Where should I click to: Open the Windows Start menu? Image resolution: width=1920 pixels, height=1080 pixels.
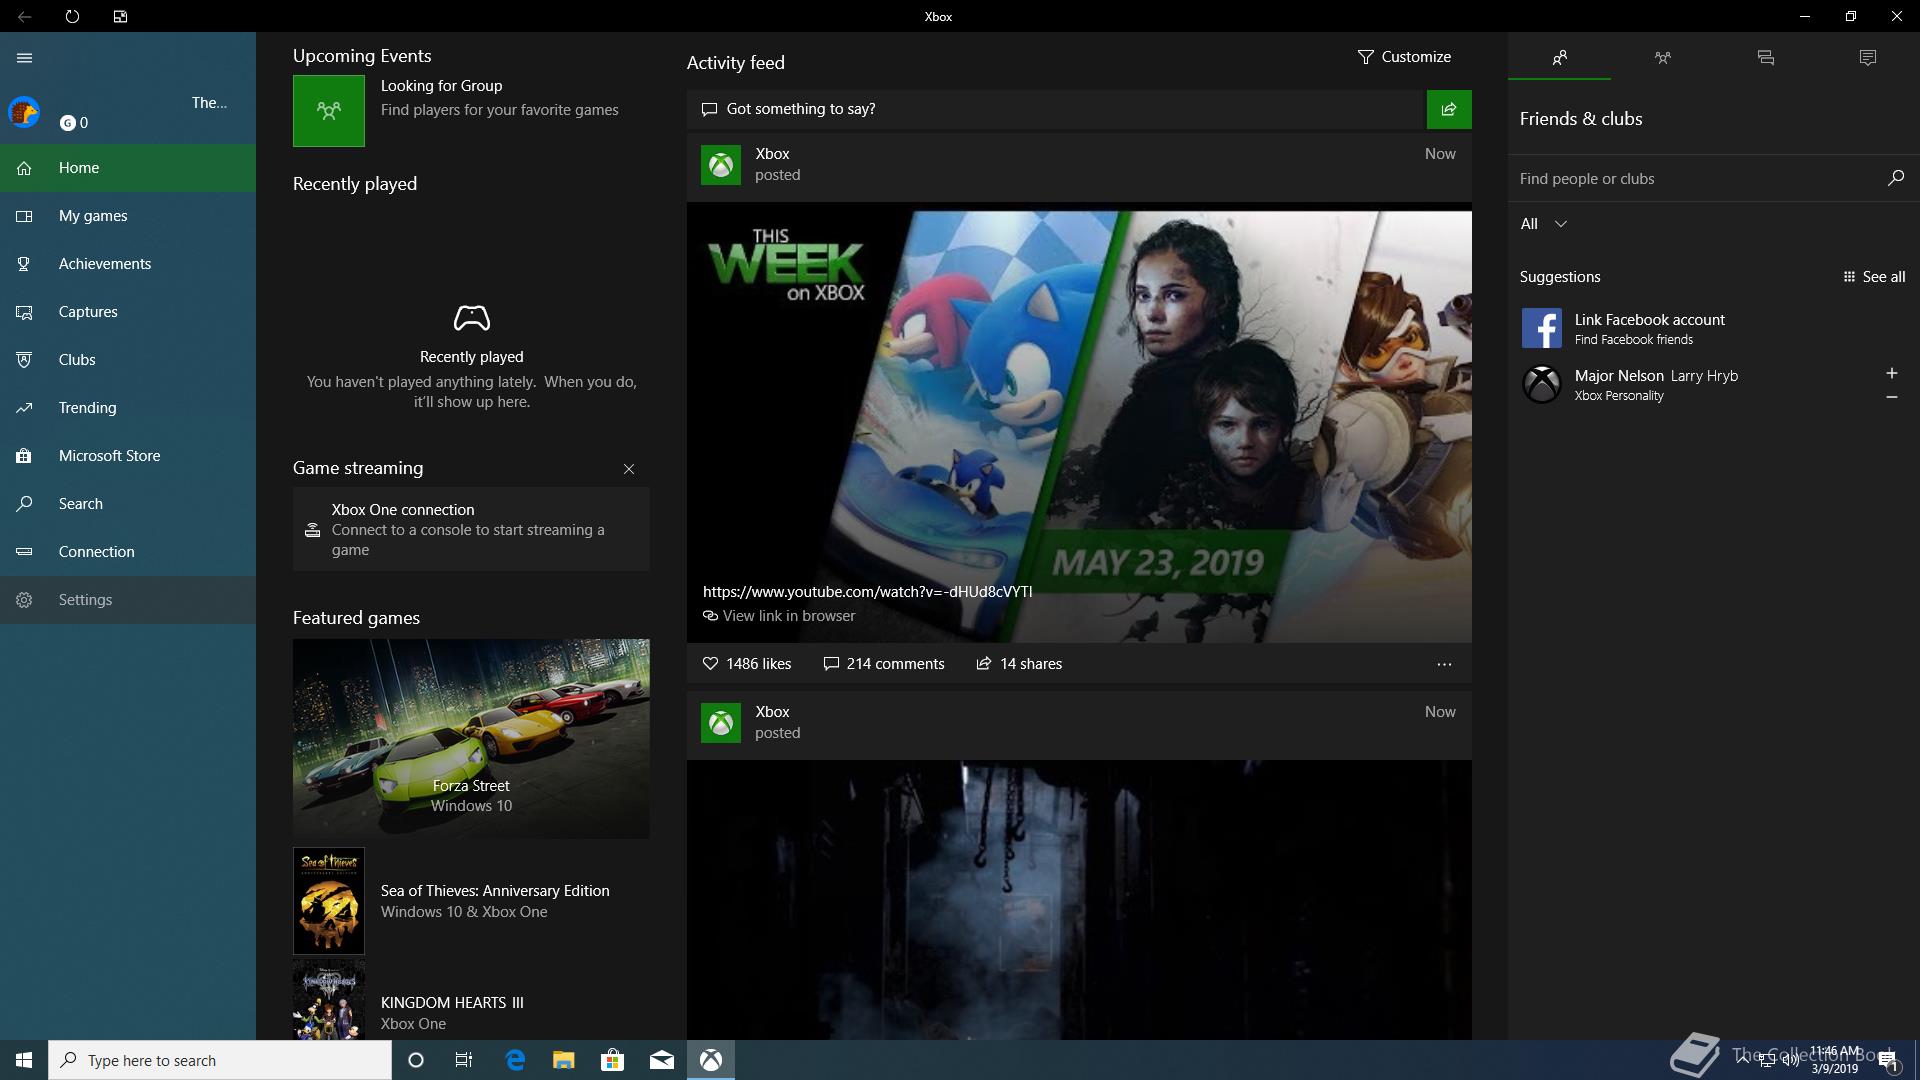[24, 1060]
